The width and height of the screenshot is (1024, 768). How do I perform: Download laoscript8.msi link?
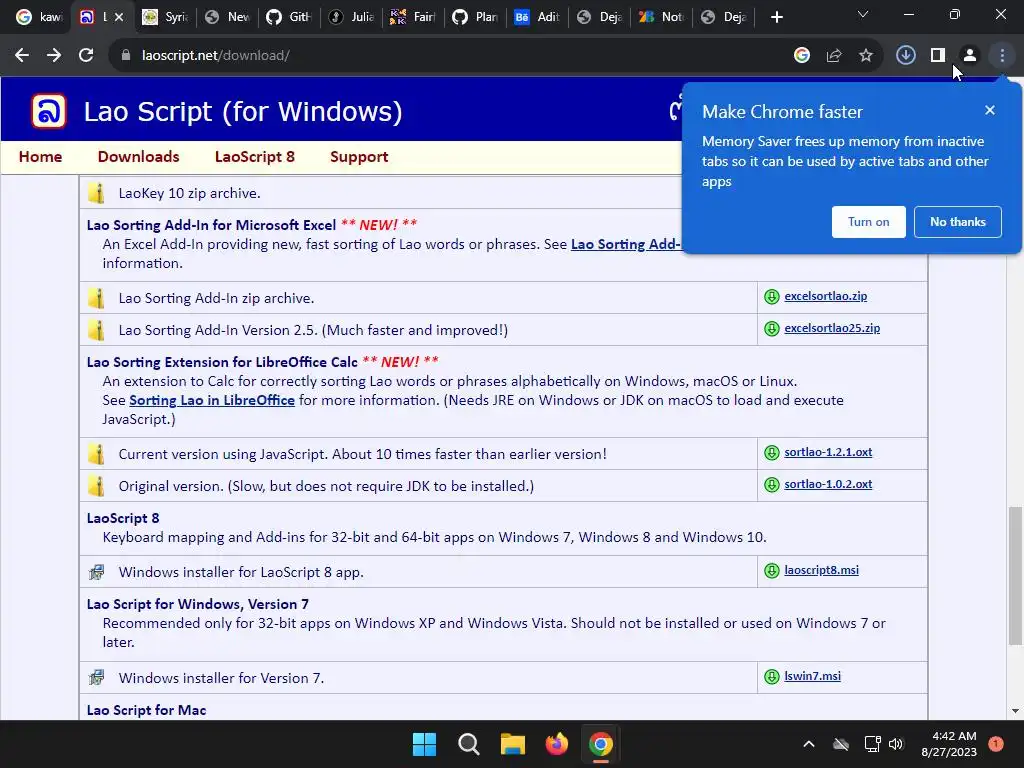point(822,570)
